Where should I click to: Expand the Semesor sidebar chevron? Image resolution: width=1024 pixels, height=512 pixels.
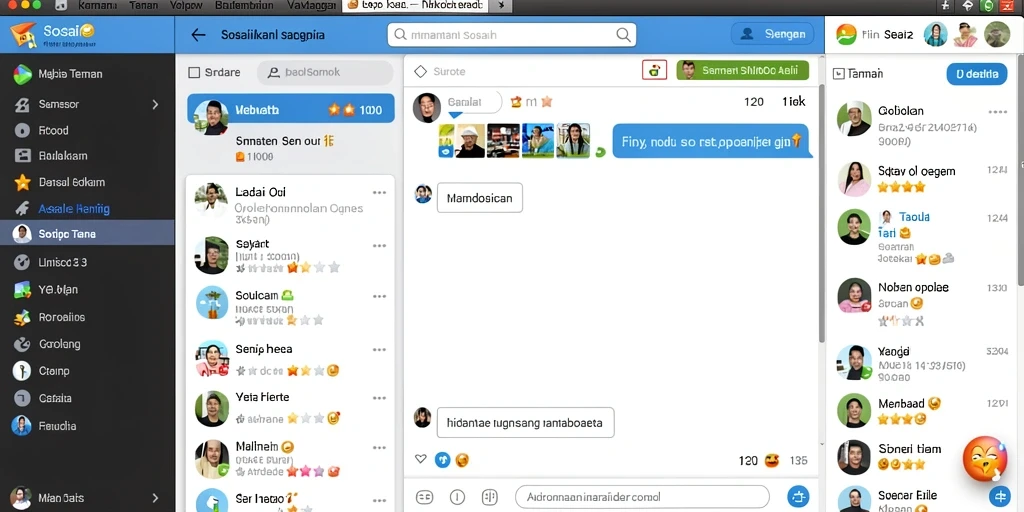coord(155,104)
